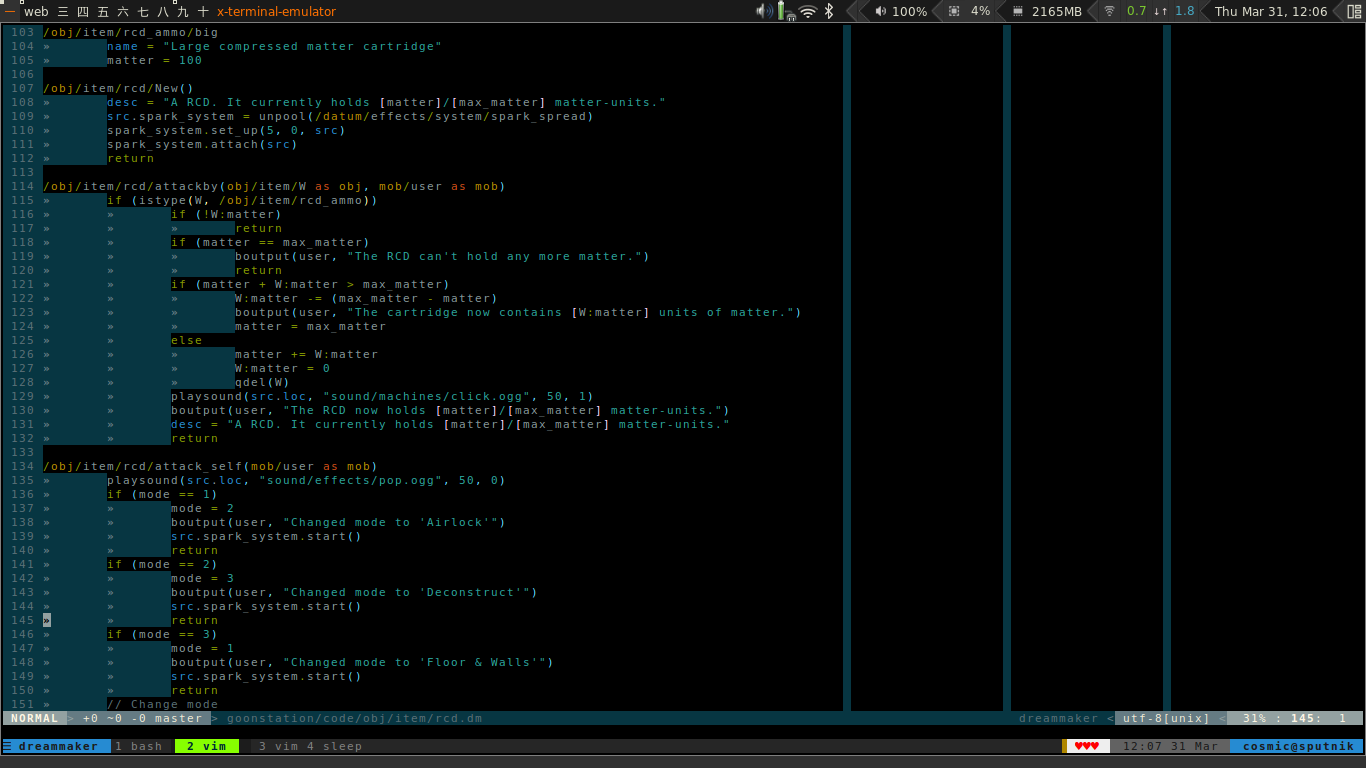Screen dimensions: 1366x768
Task: Click the 2165MB memory widget
Action: pyautogui.click(x=1048, y=11)
